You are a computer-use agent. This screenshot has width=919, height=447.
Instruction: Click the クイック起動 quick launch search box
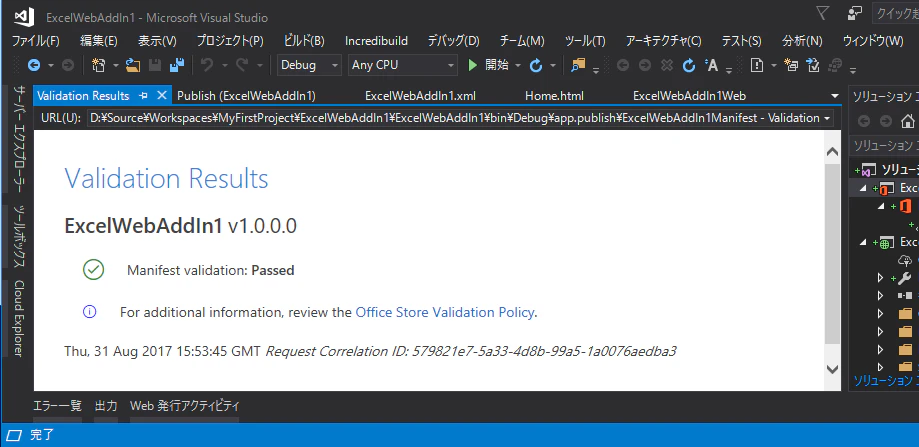(896, 13)
